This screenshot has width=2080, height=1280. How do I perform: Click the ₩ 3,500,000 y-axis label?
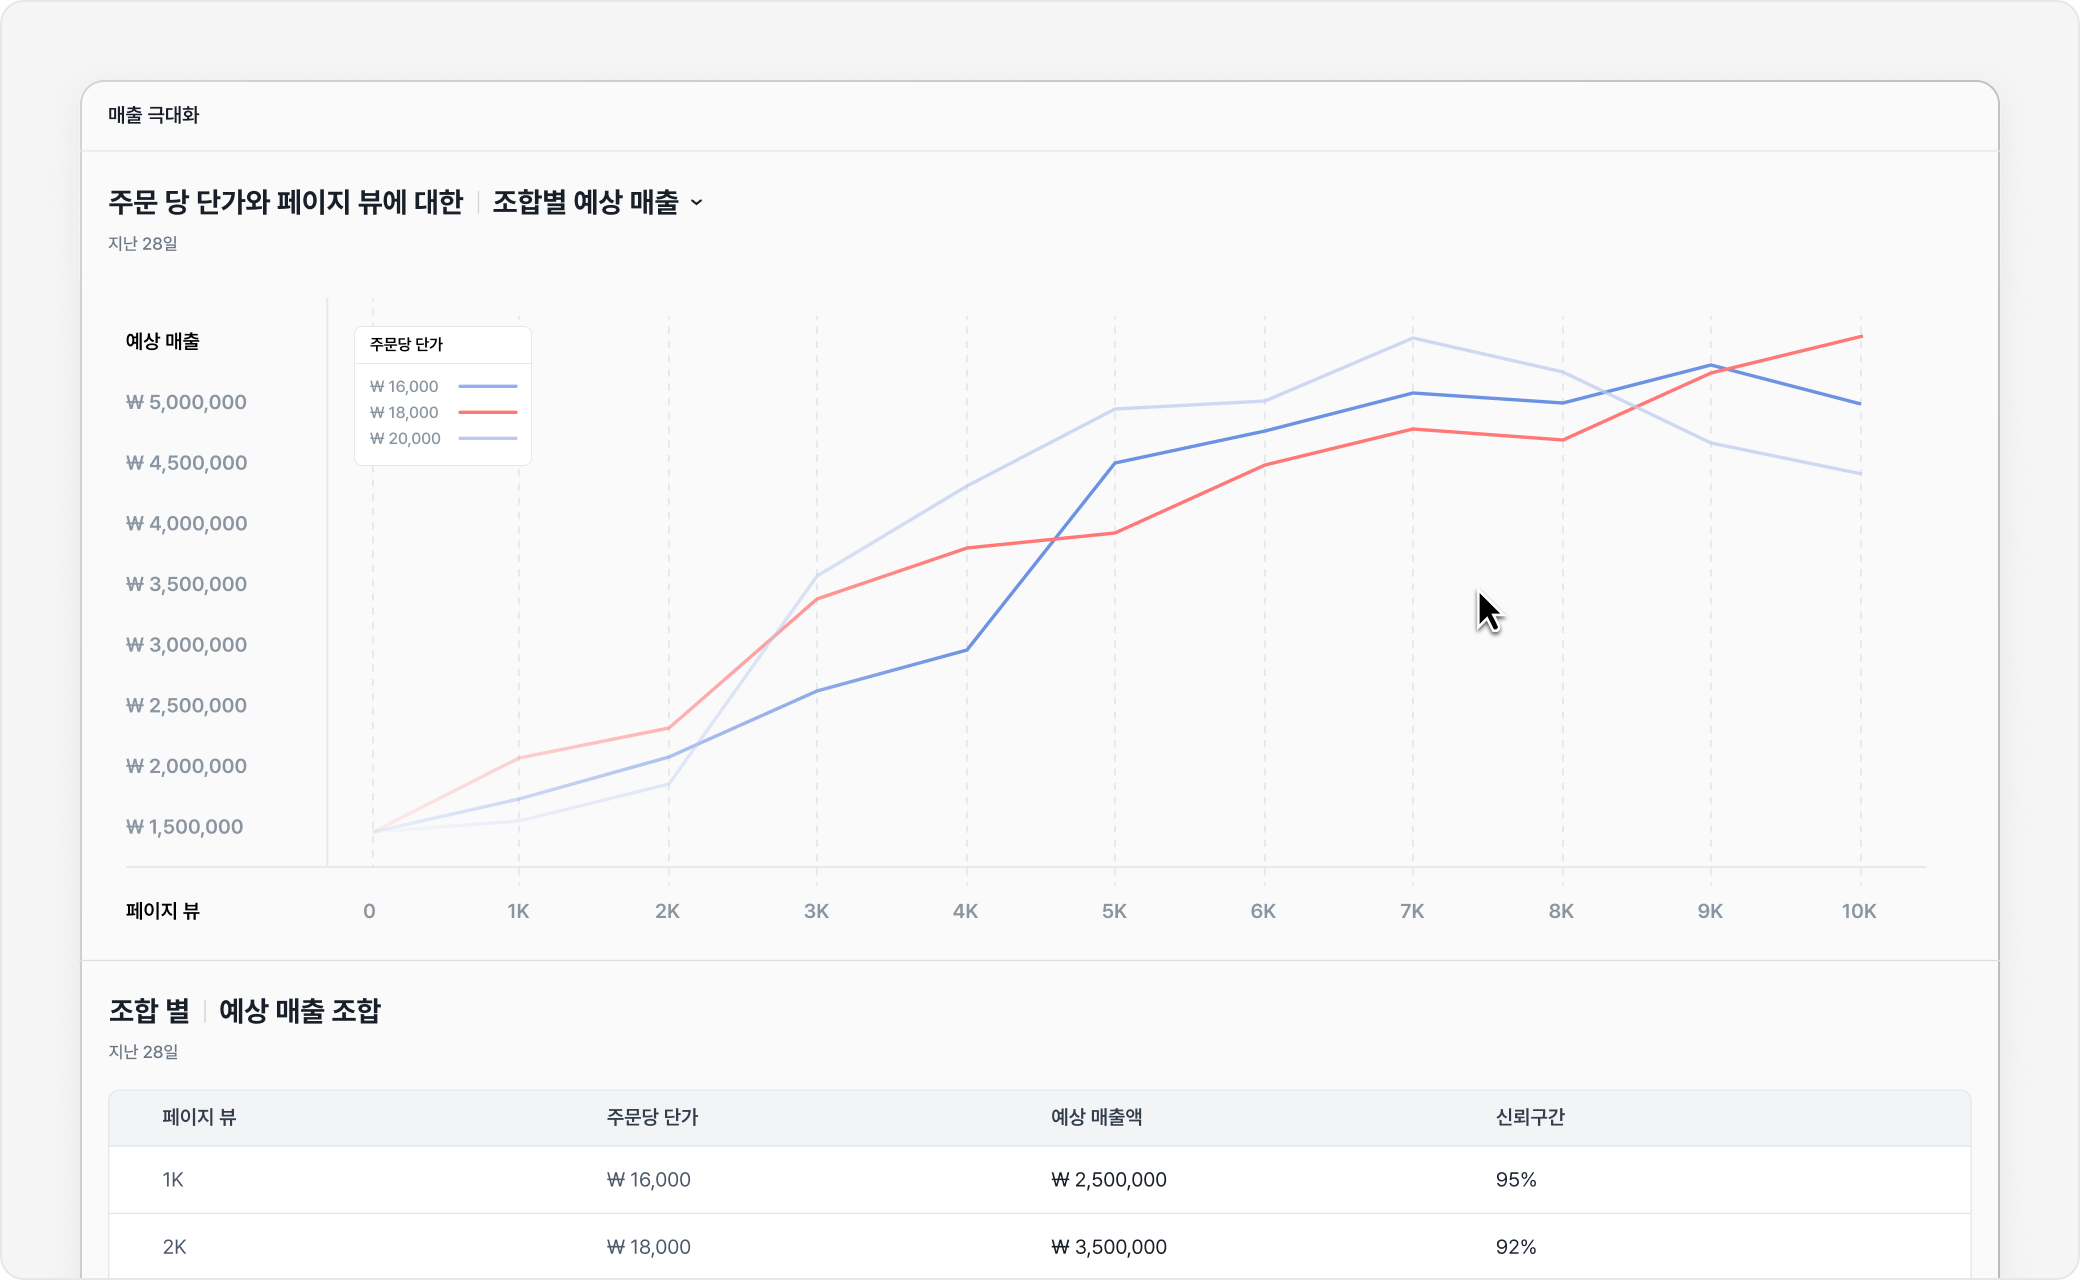pos(186,584)
